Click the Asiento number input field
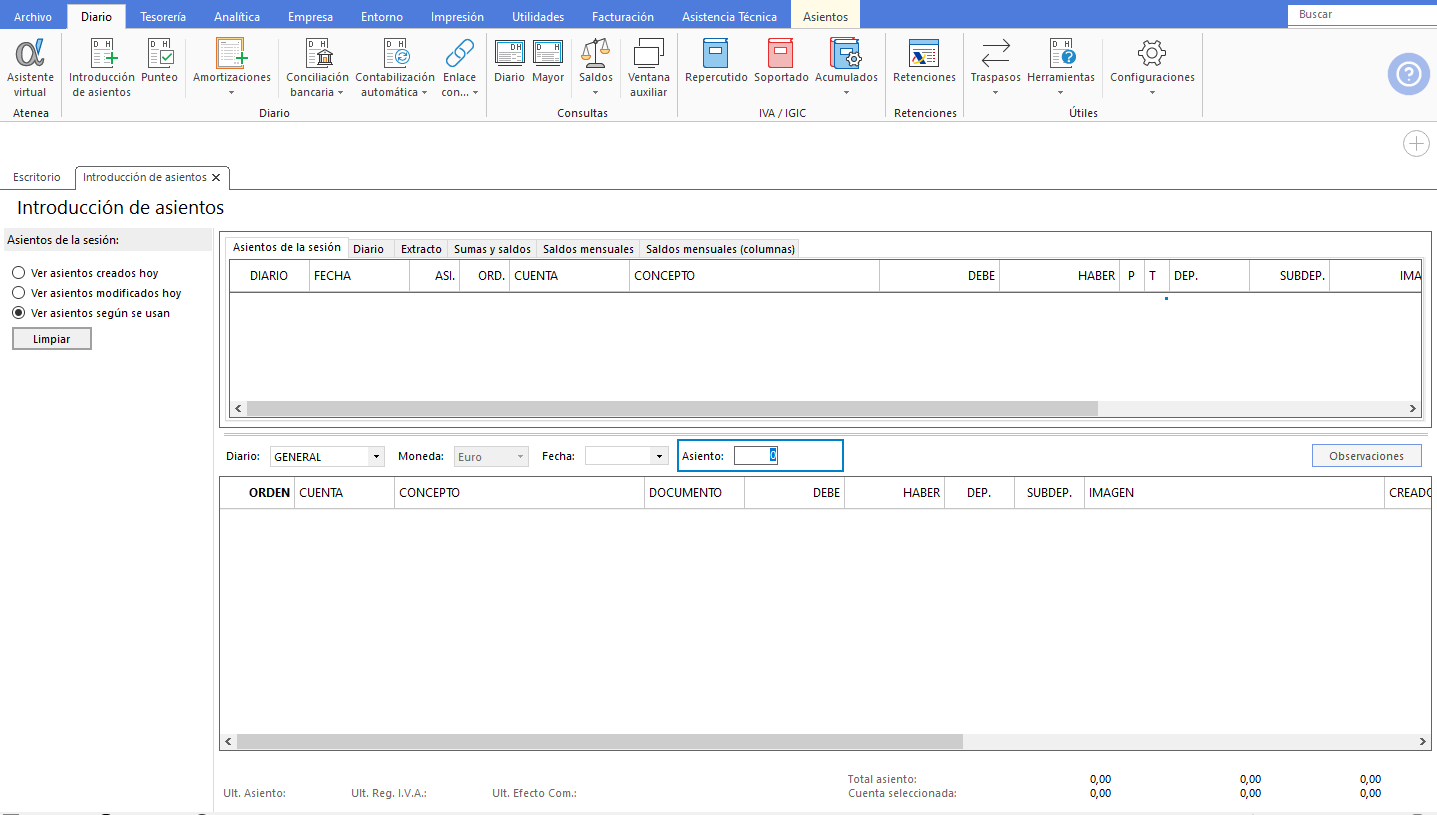 [756, 456]
